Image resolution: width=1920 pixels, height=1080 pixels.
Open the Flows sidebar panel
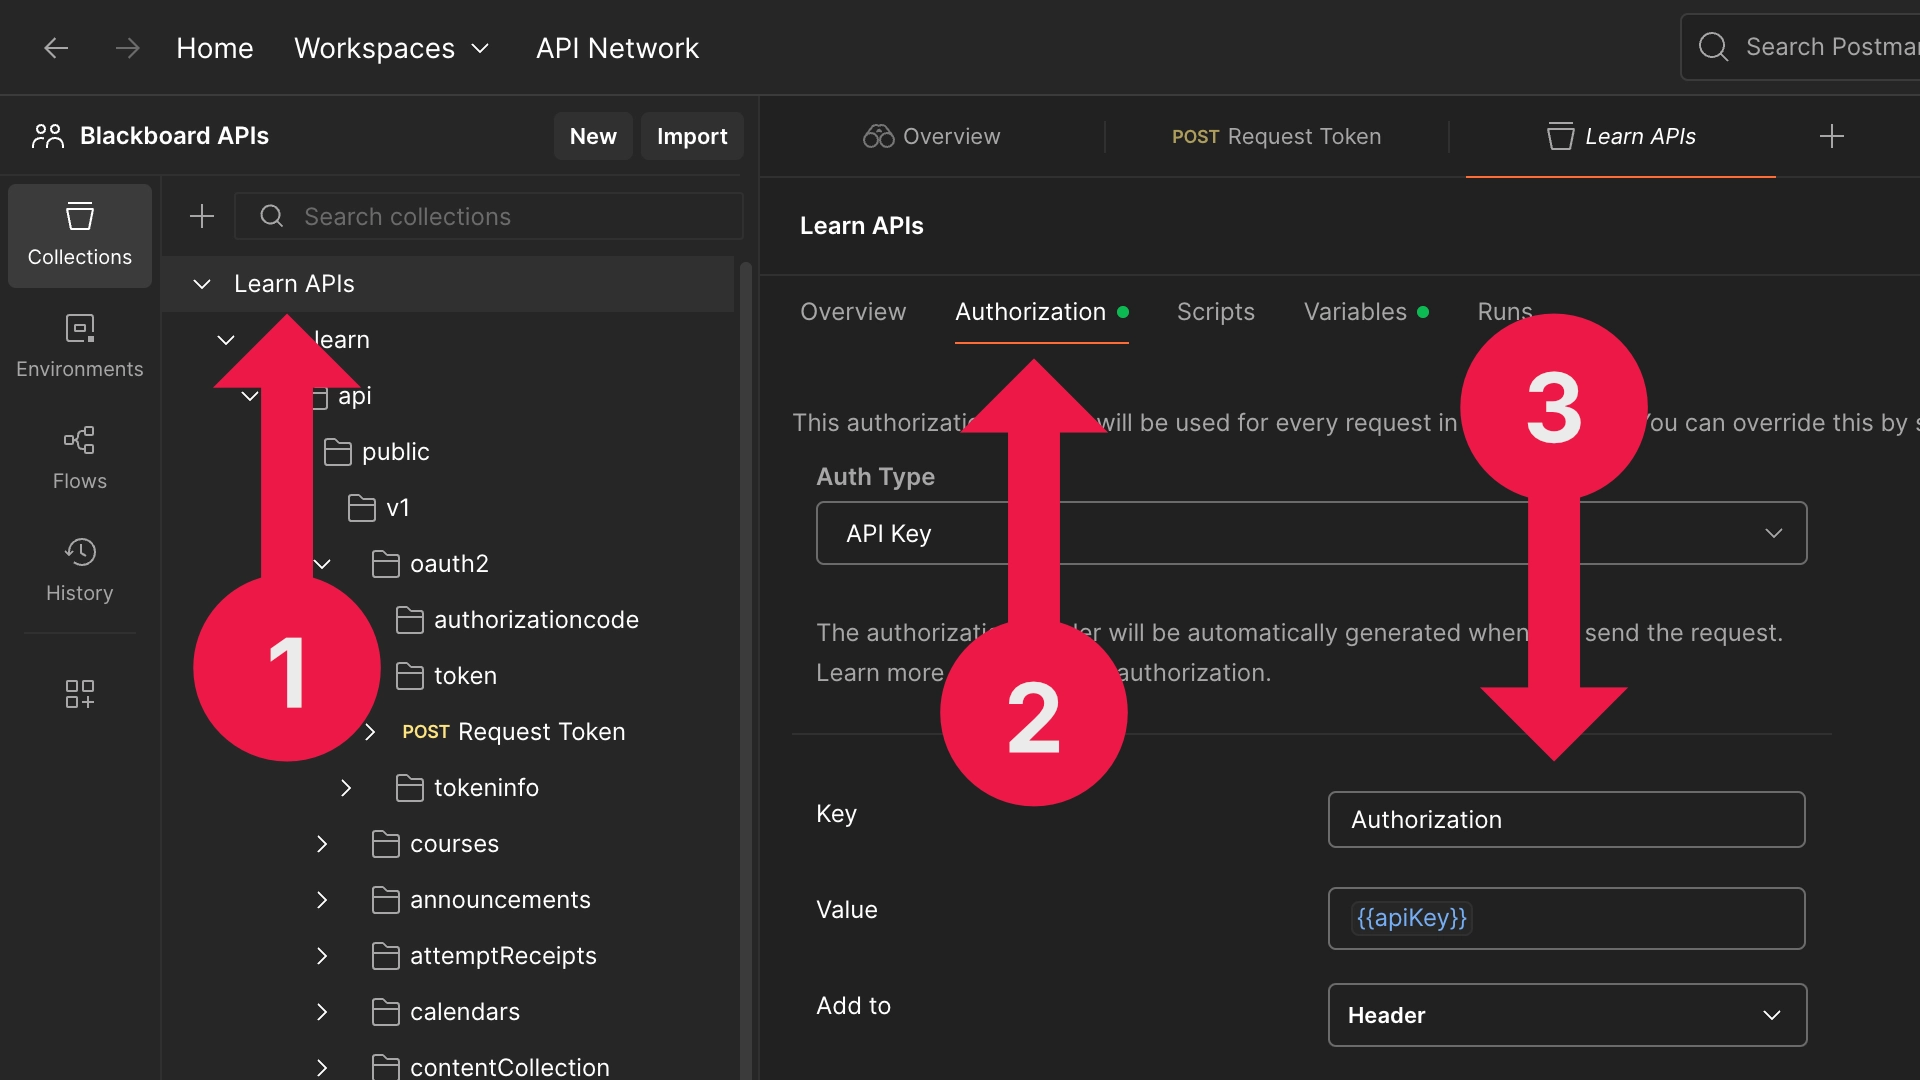79,458
